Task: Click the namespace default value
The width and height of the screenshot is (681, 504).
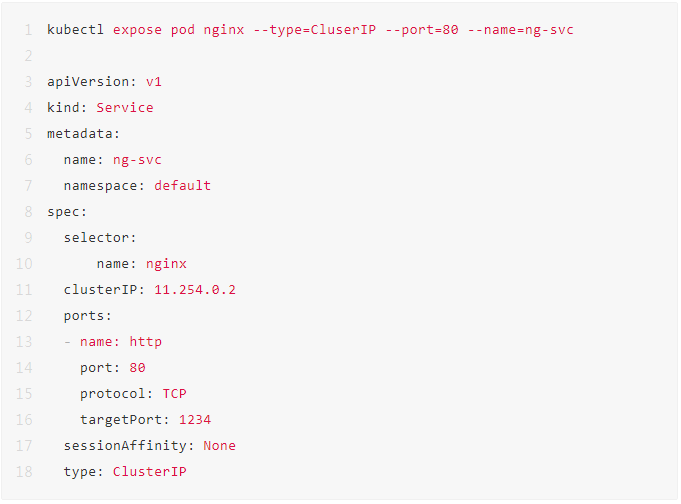Action: (182, 186)
